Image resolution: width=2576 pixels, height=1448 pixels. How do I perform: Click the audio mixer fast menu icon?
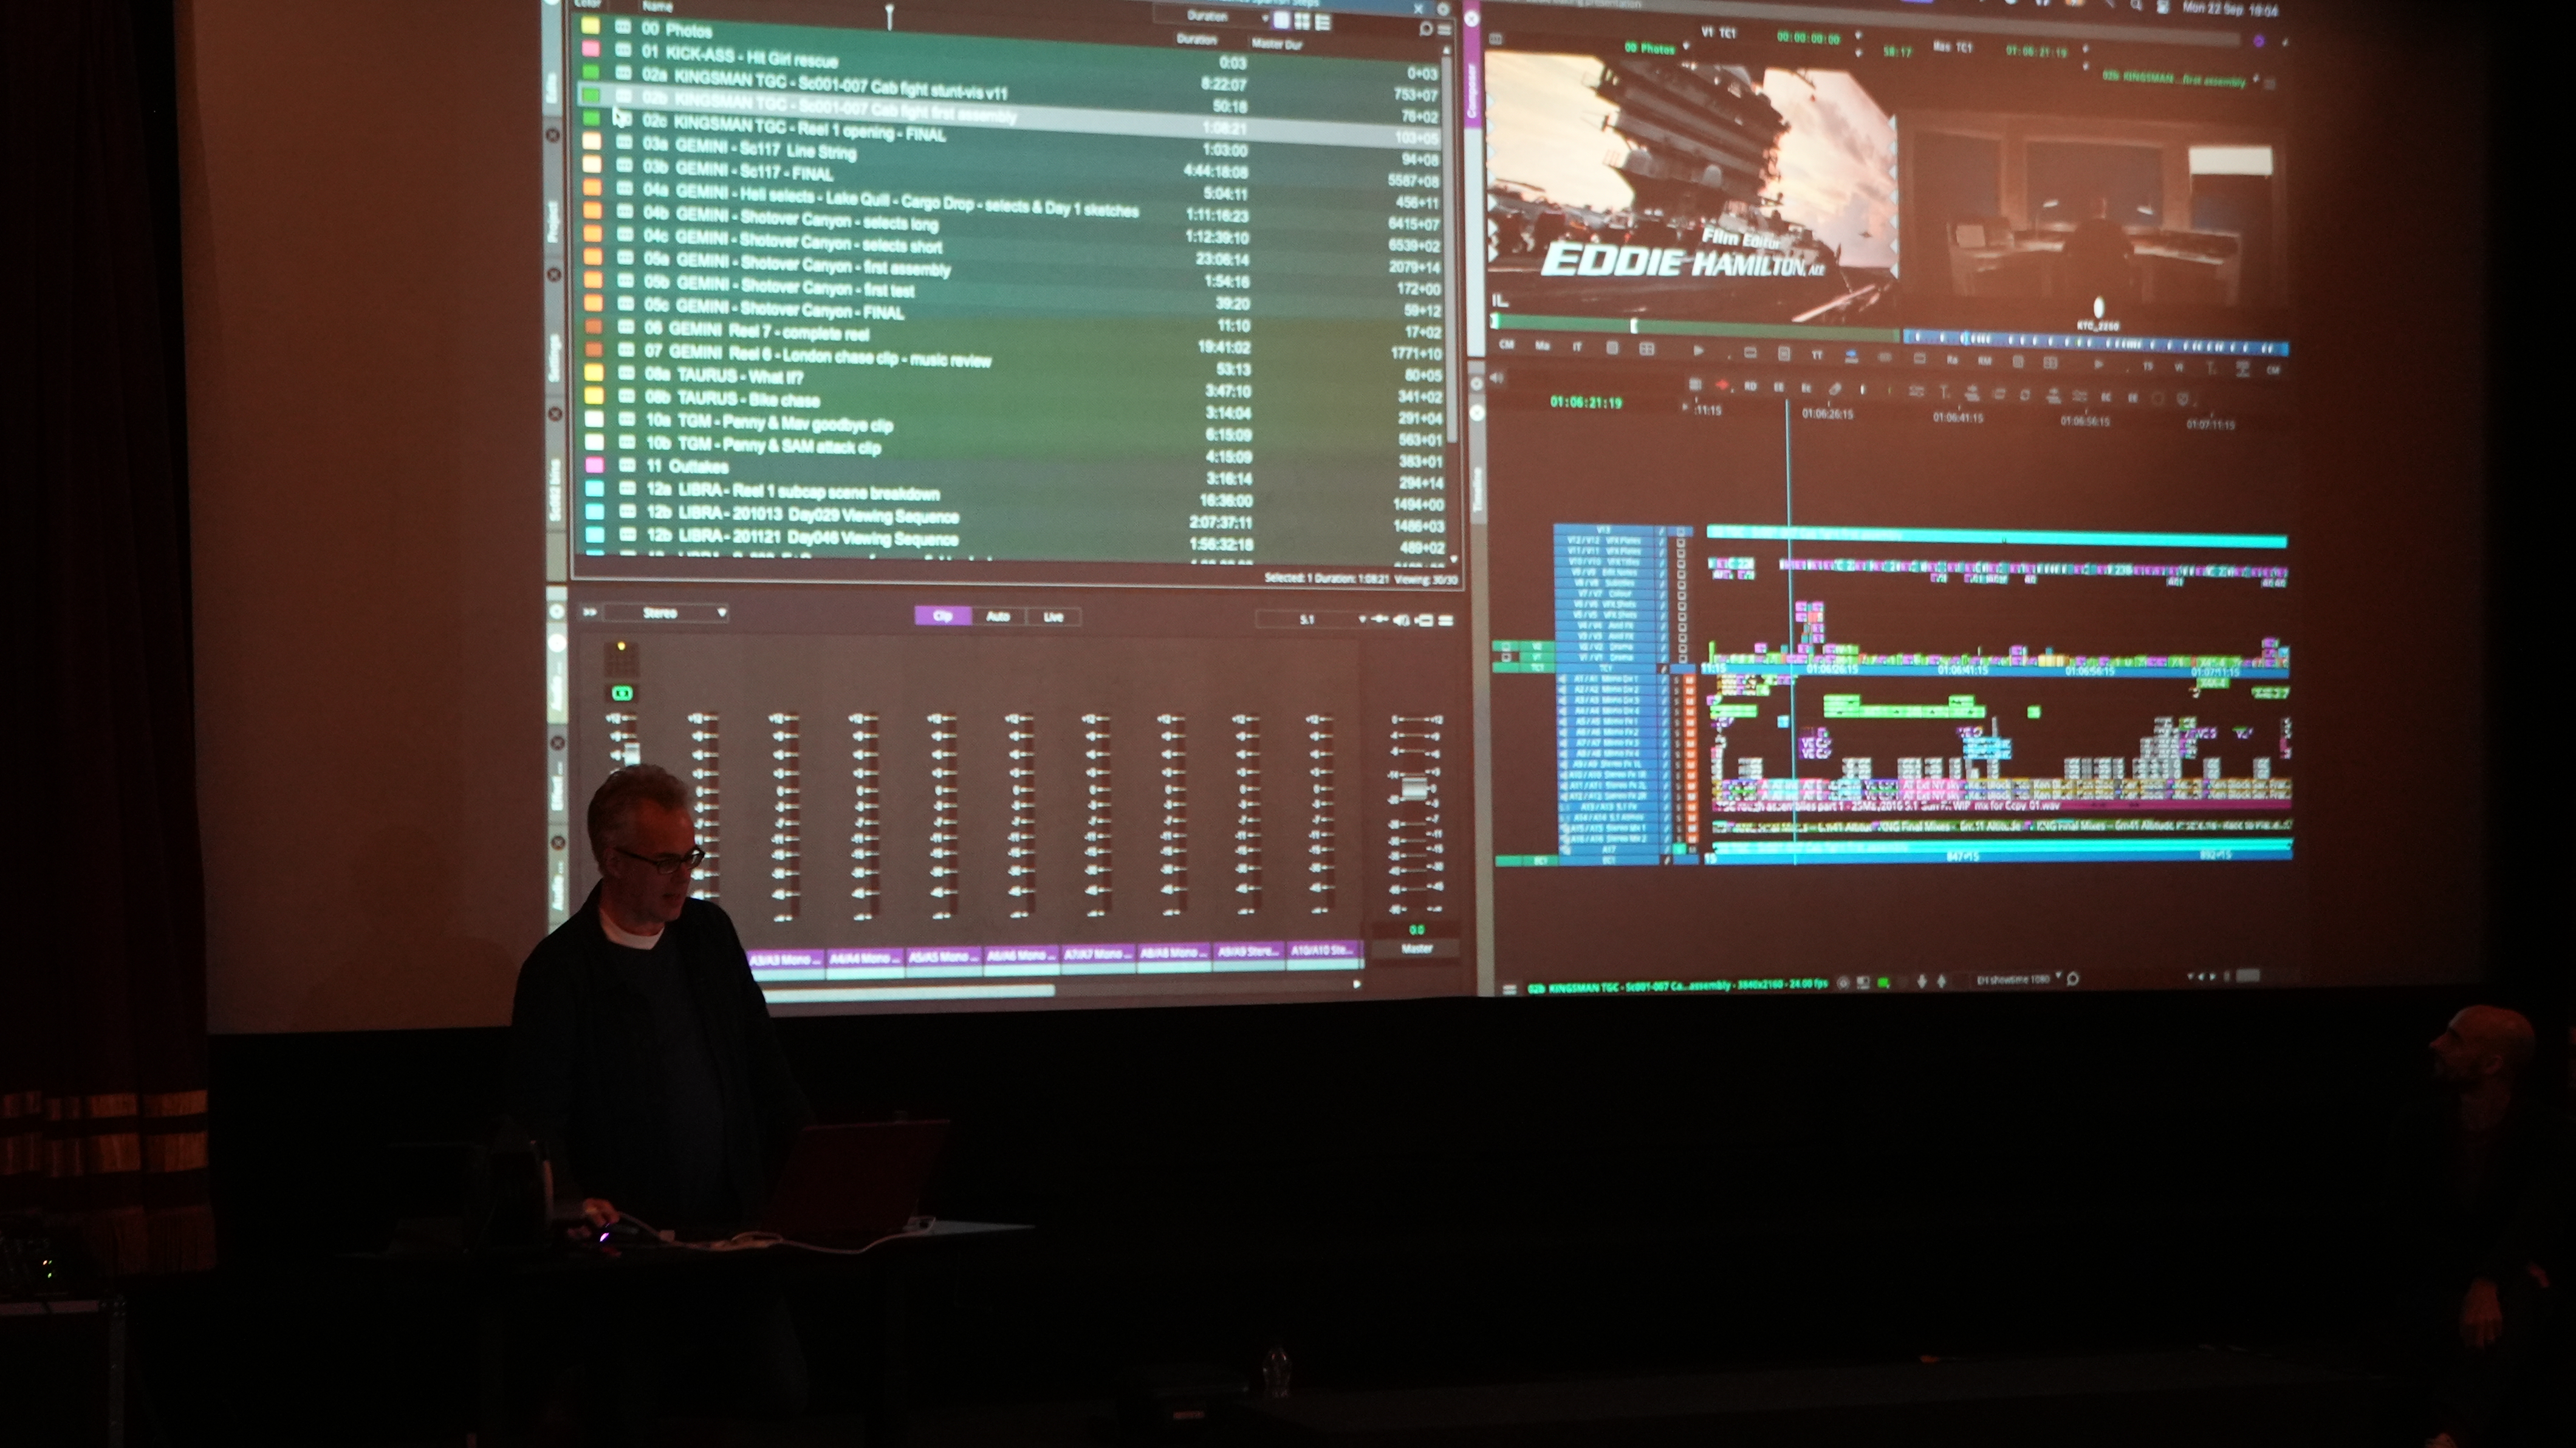point(1446,620)
